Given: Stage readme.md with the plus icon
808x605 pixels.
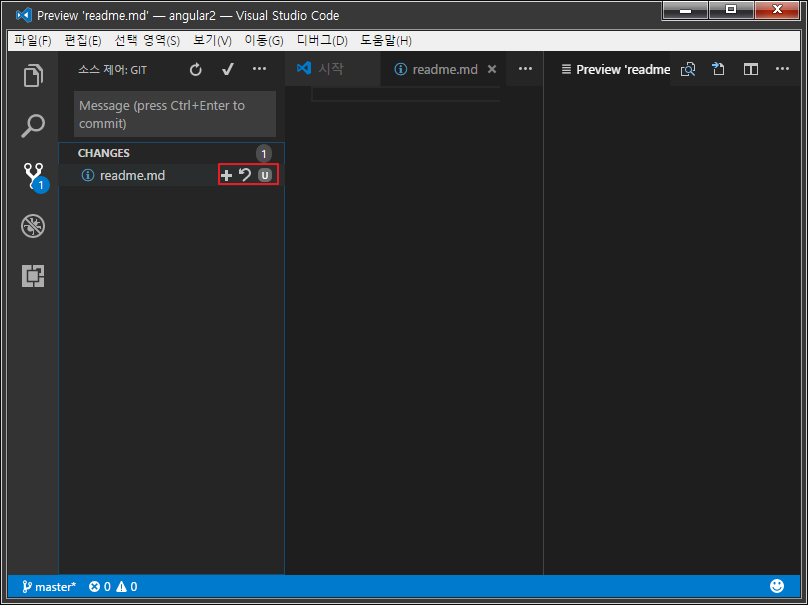Looking at the screenshot, I should click(x=226, y=175).
